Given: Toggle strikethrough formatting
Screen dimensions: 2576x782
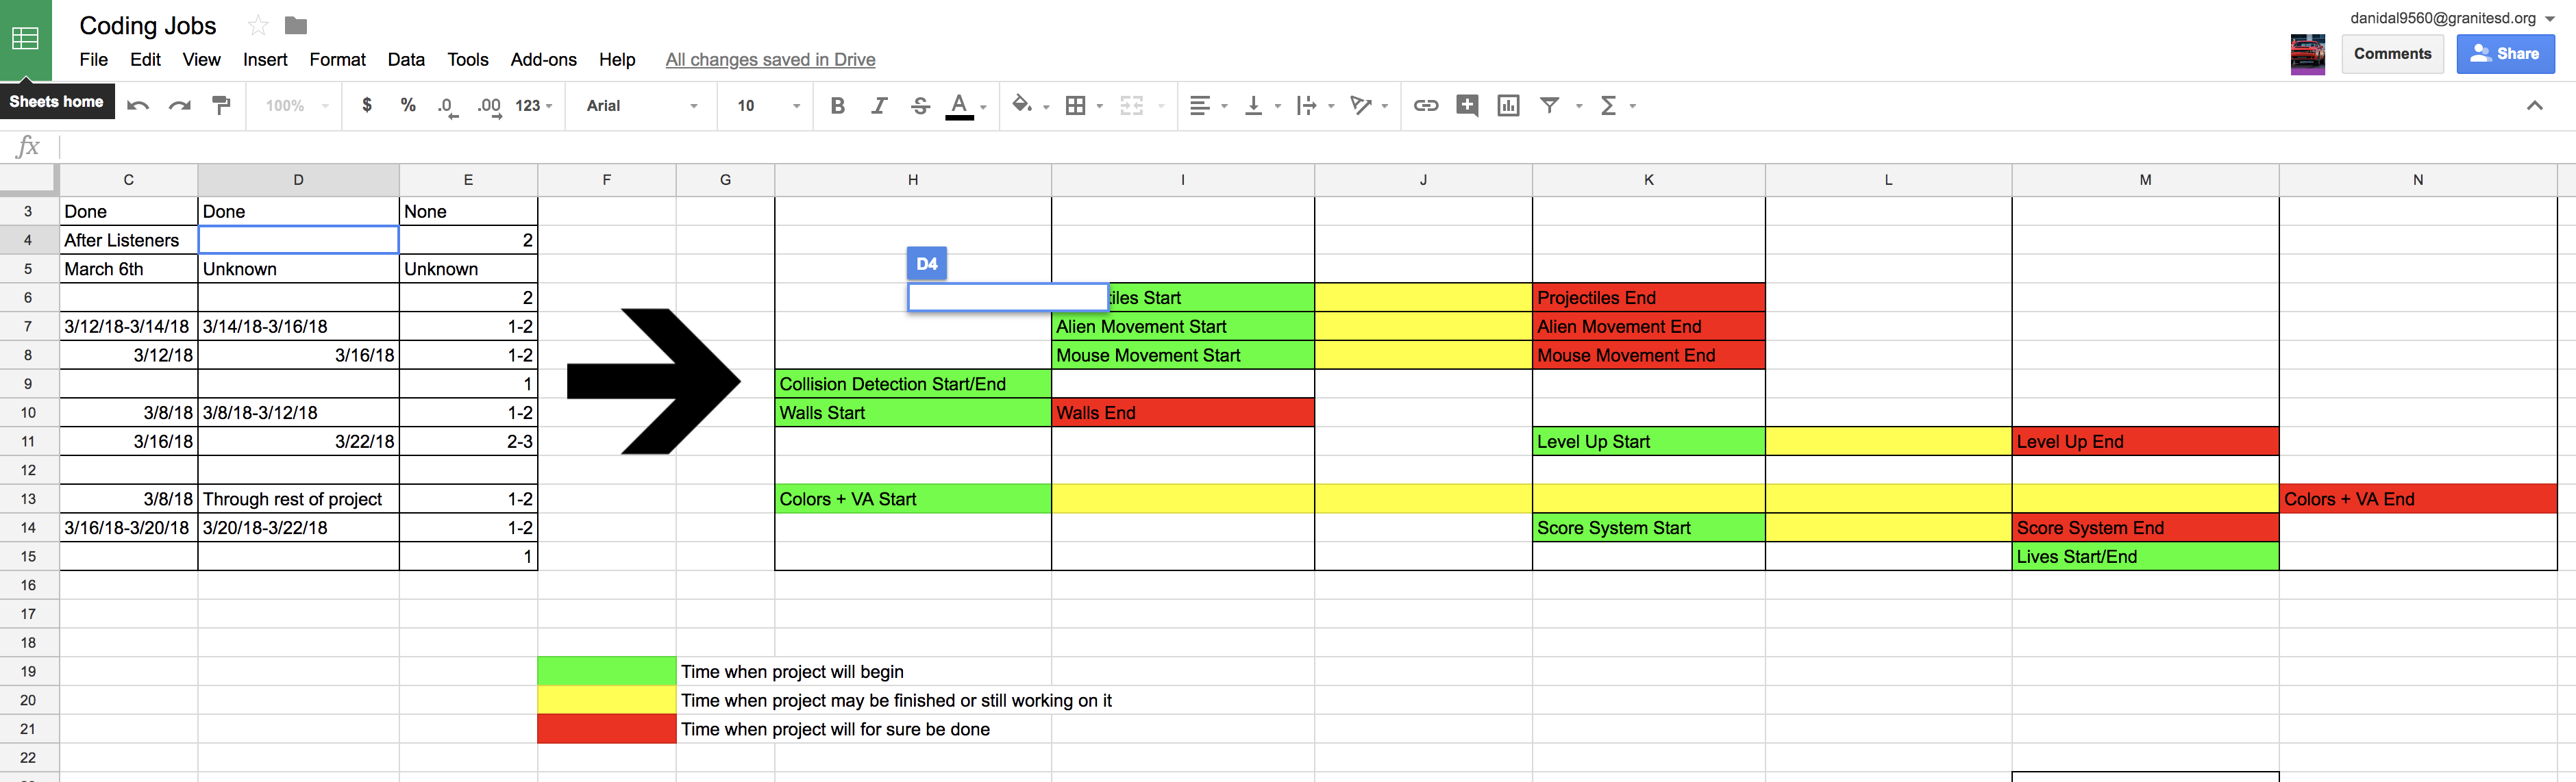Looking at the screenshot, I should tap(920, 106).
